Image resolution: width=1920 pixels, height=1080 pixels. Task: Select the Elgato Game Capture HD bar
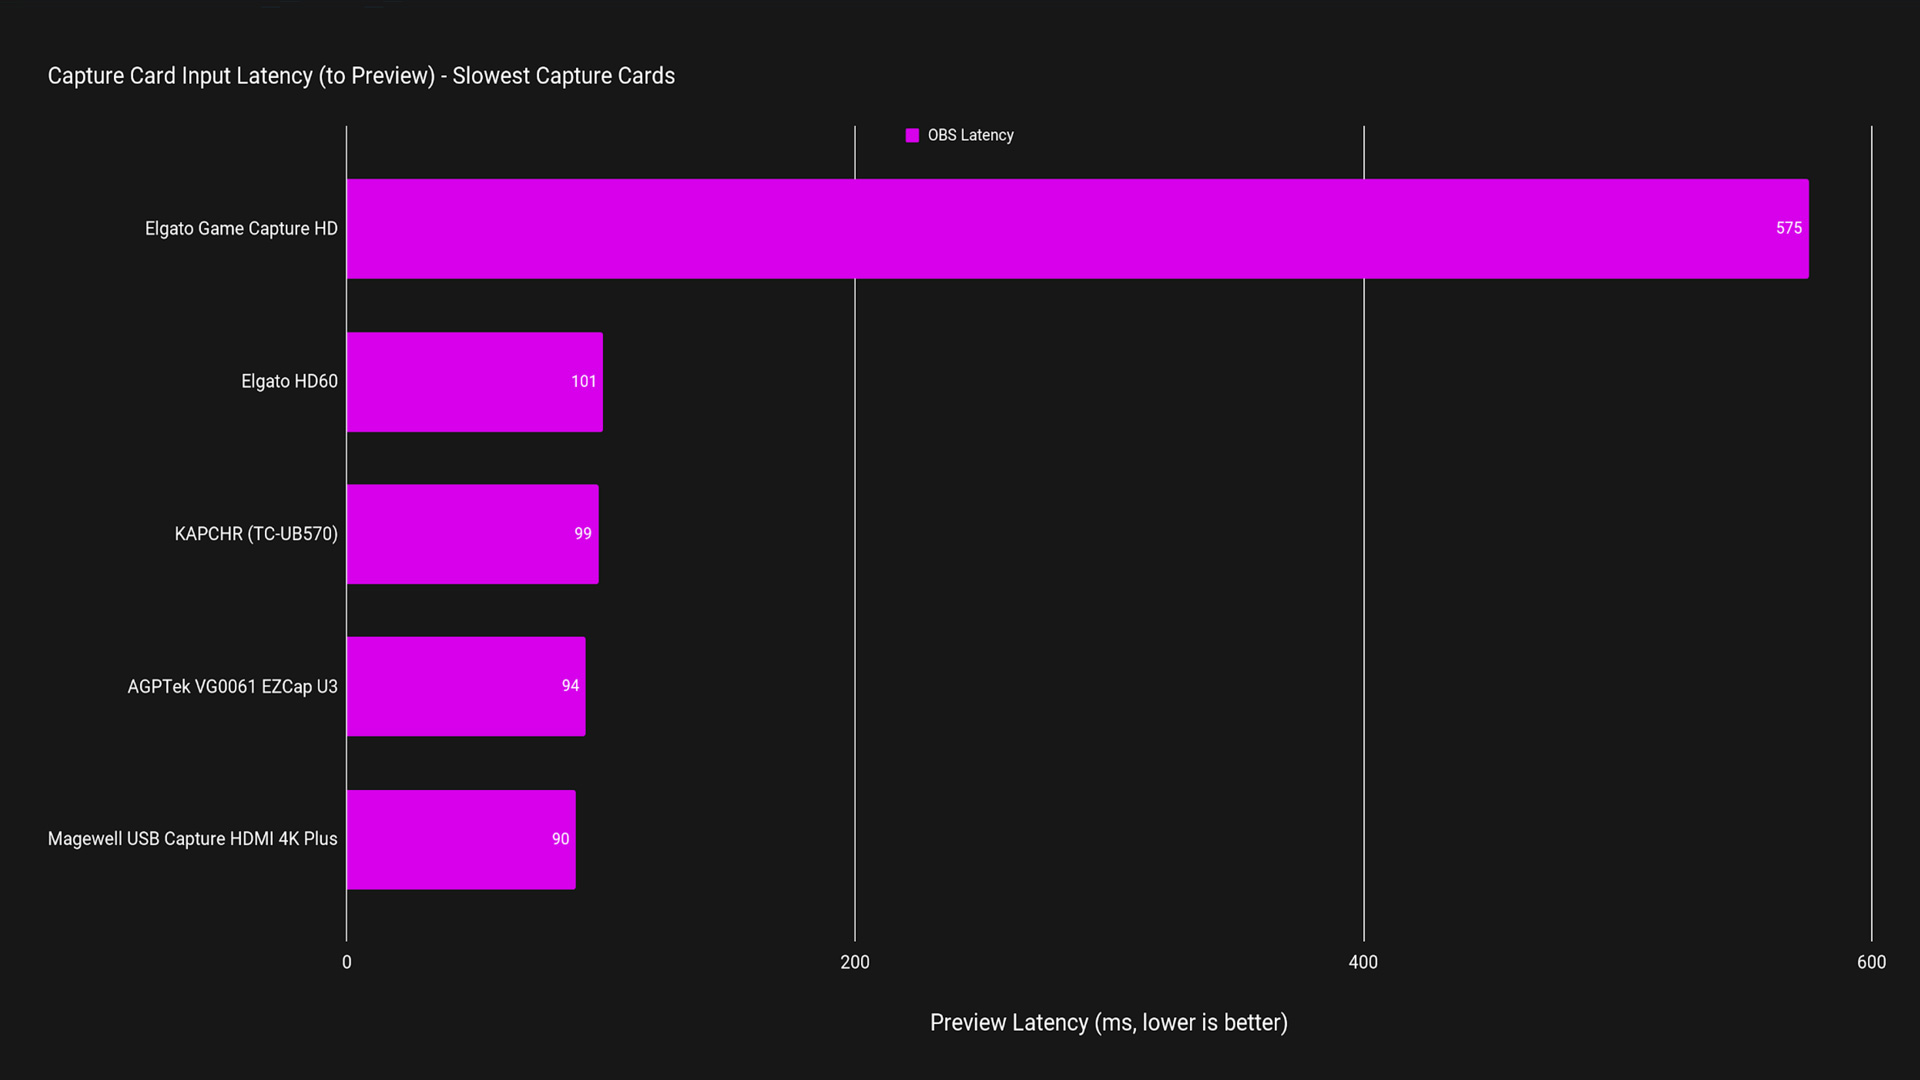1077,229
